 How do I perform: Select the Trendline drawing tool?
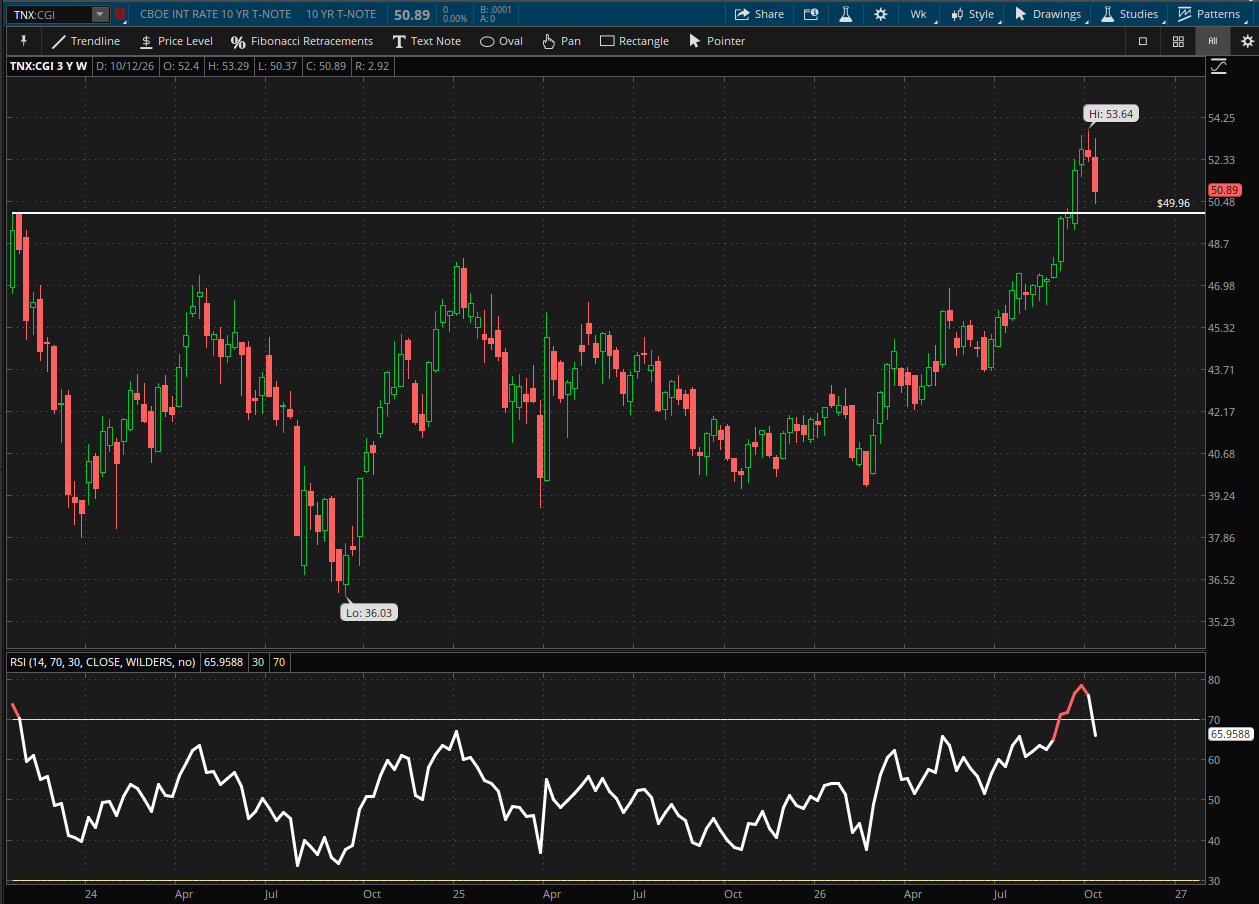tap(86, 41)
